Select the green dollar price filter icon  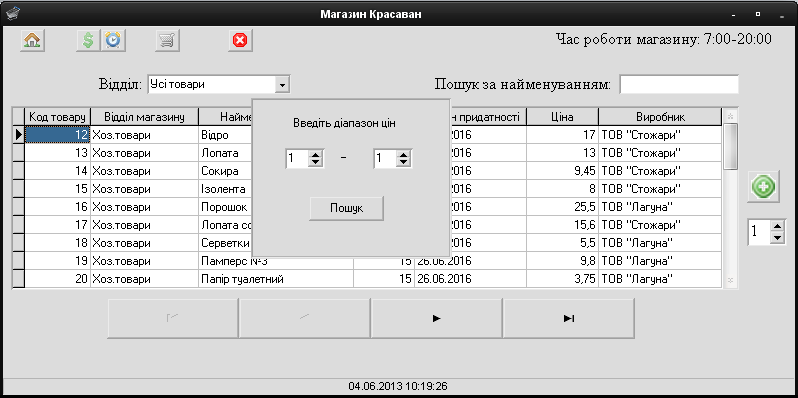pyautogui.click(x=88, y=41)
